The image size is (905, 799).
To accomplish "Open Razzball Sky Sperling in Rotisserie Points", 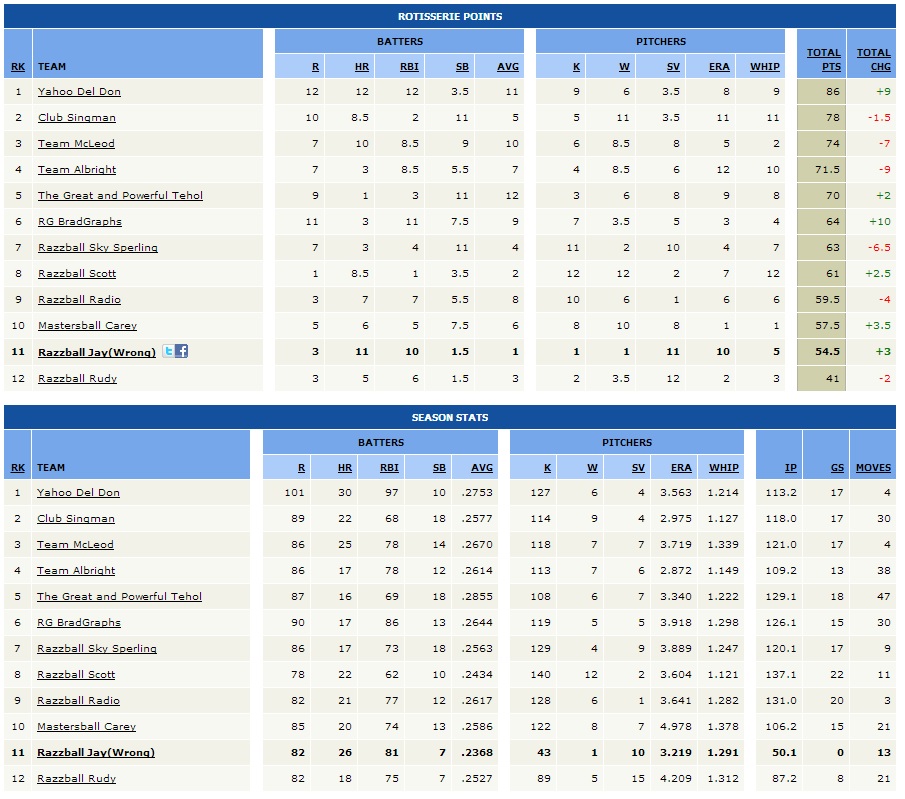I will [98, 247].
